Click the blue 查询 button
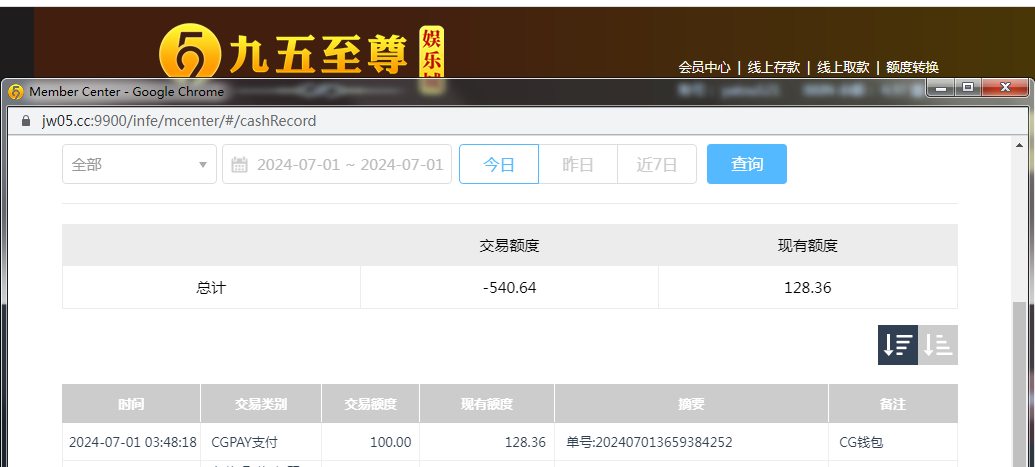This screenshot has width=1035, height=467. point(747,165)
